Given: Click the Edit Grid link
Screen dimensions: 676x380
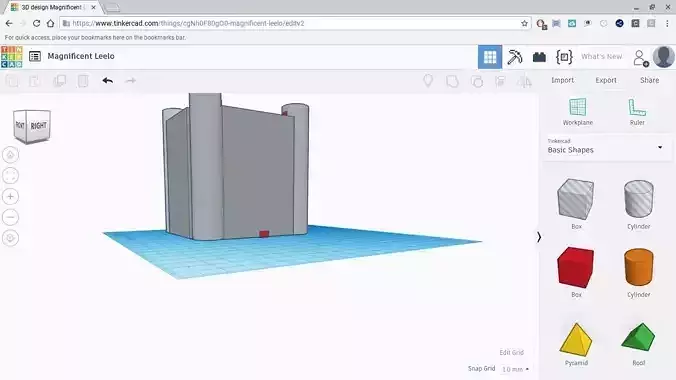Looking at the screenshot, I should pos(511,352).
